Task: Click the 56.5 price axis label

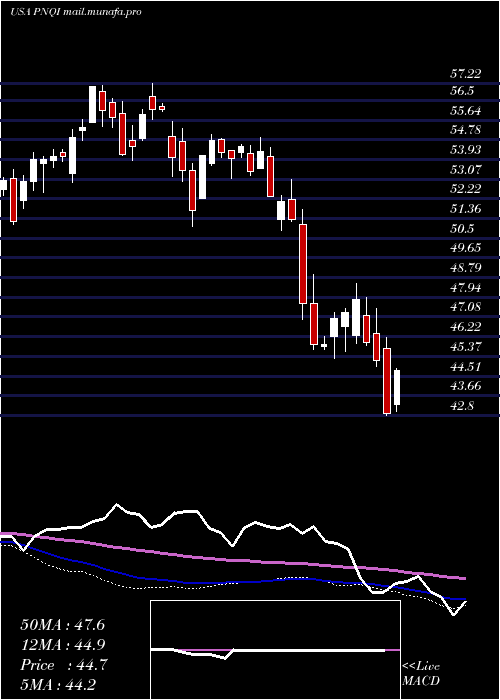Action: tap(461, 91)
